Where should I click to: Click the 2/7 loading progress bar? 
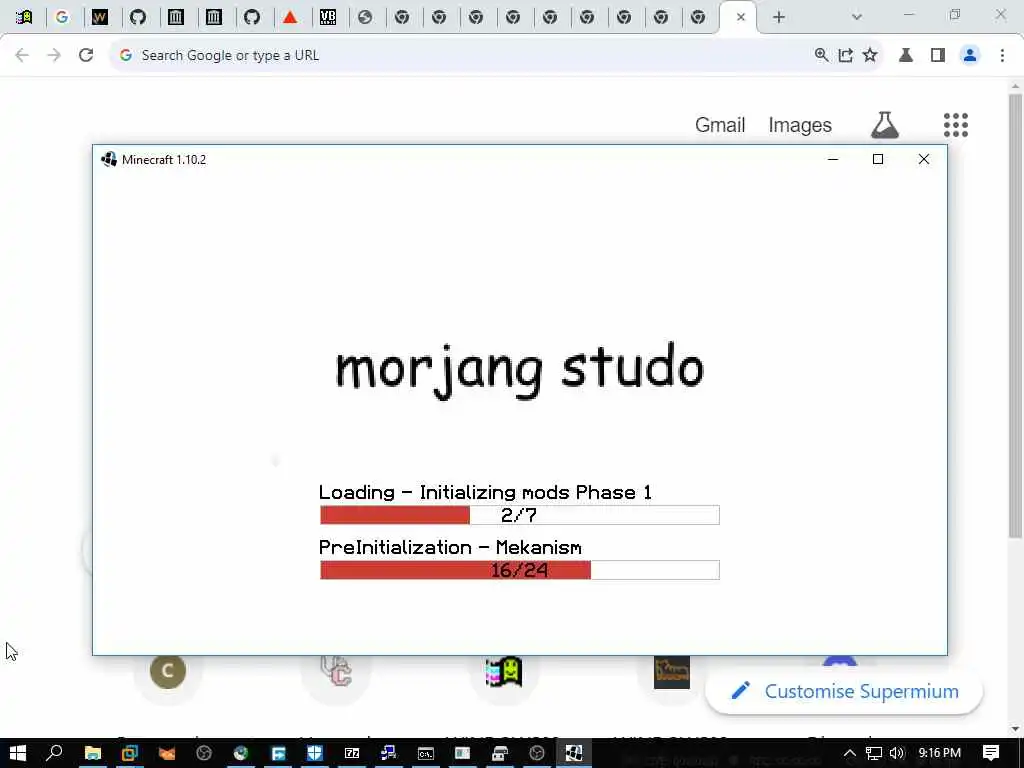point(520,515)
